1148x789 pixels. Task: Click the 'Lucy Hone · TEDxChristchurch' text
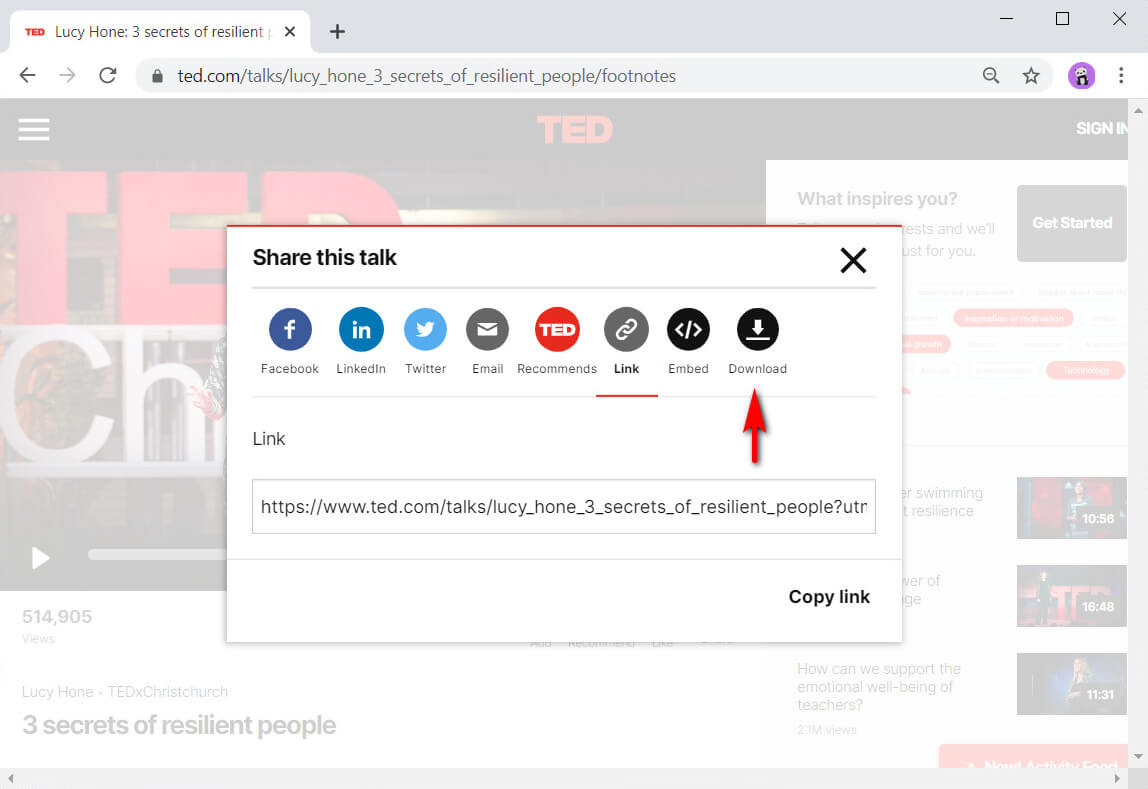[124, 692]
